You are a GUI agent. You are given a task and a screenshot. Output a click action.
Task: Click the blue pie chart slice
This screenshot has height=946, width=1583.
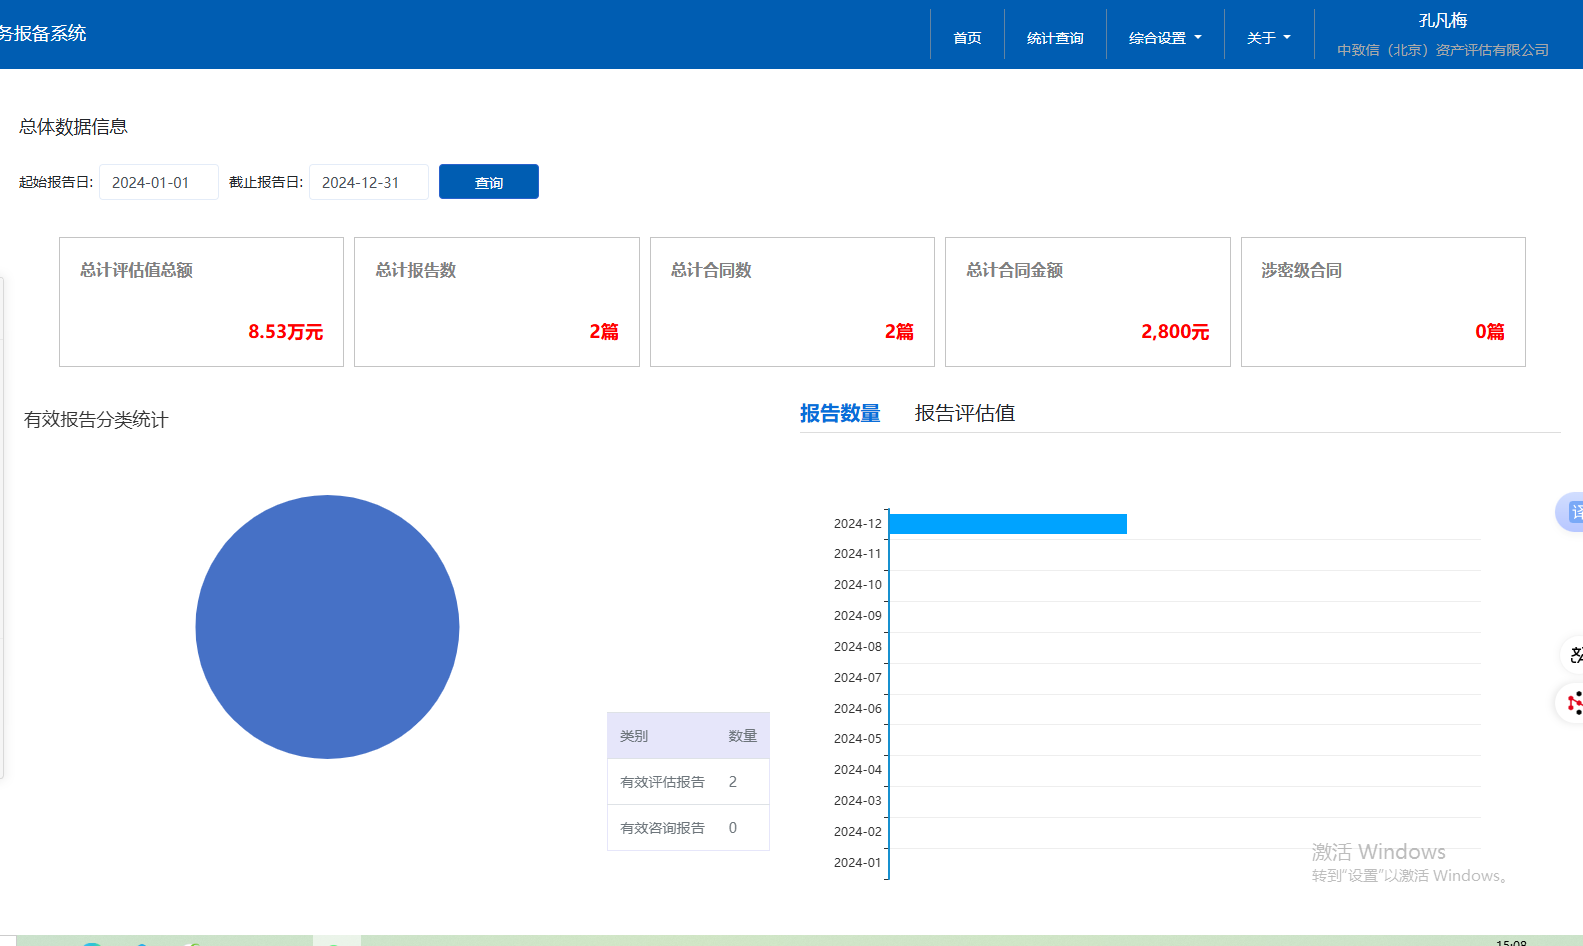click(327, 627)
